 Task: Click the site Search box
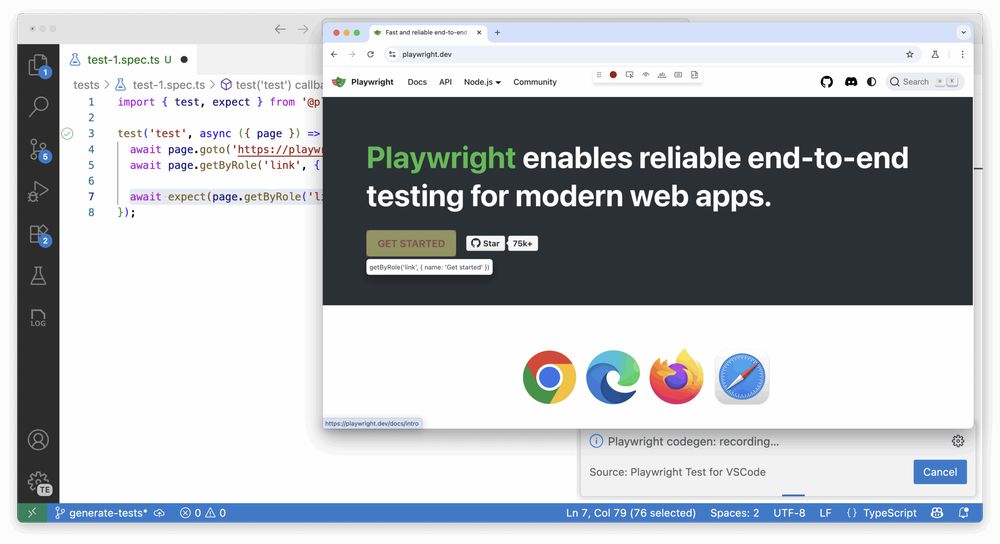(924, 82)
